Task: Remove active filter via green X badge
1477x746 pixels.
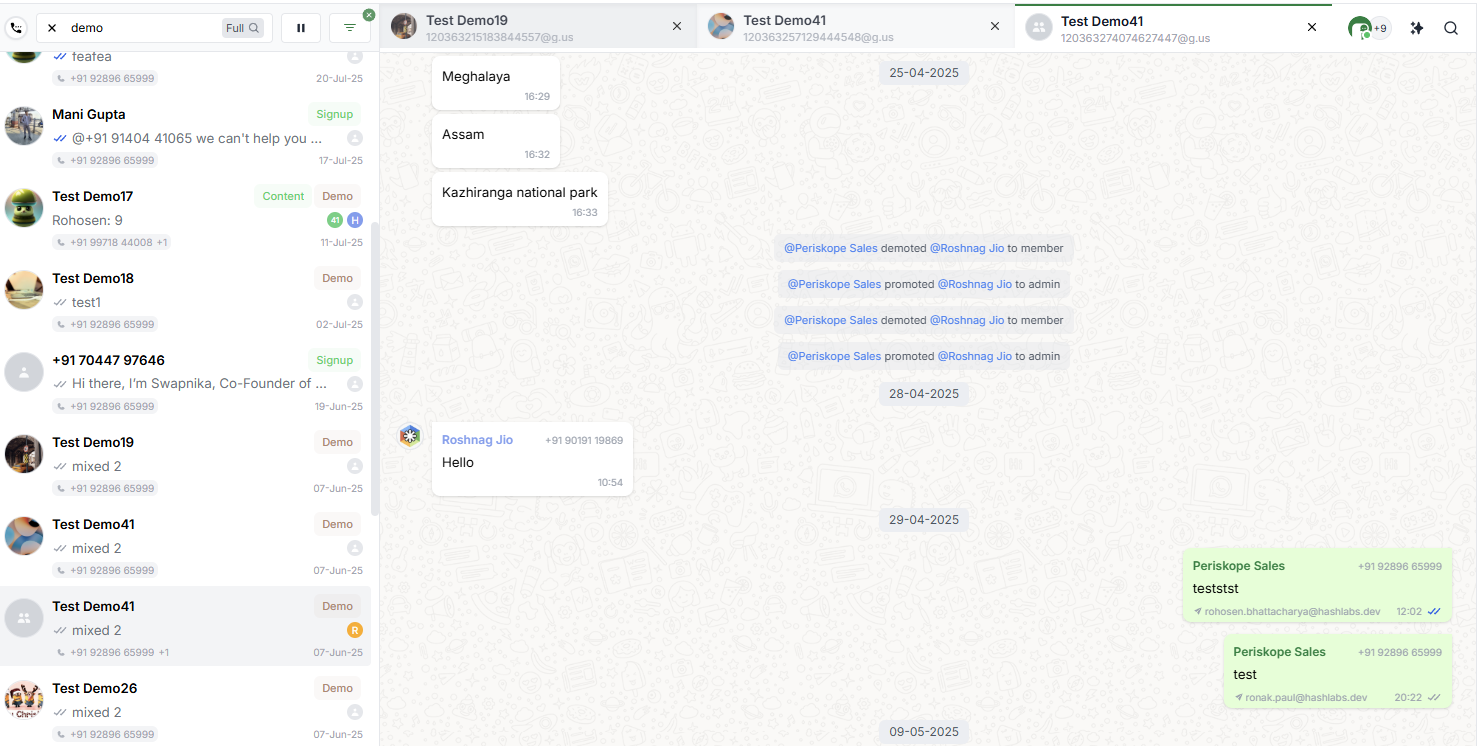Action: coord(369,15)
